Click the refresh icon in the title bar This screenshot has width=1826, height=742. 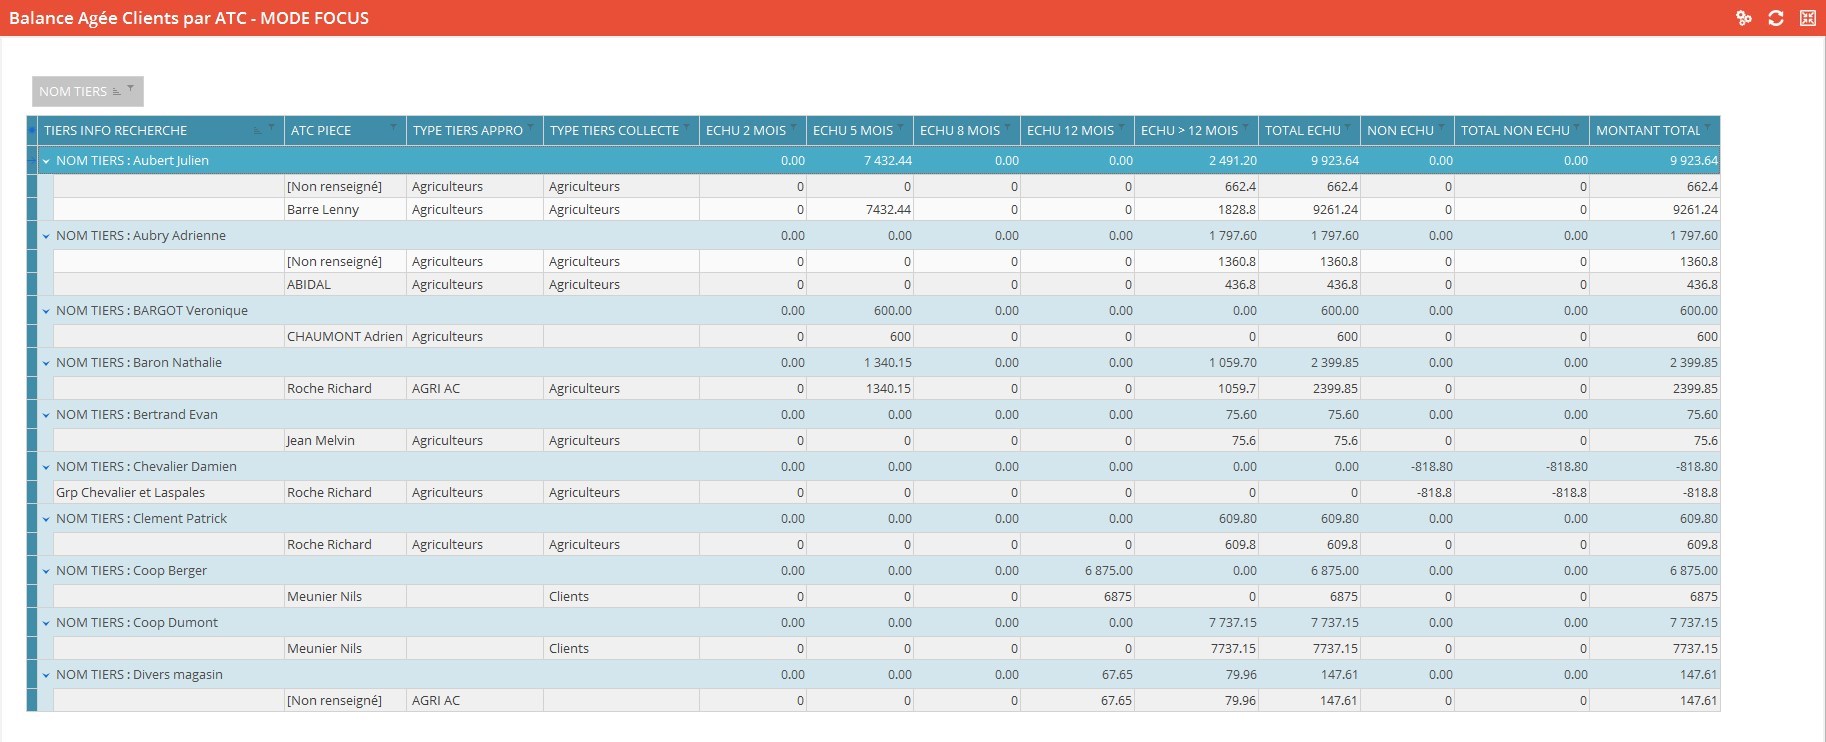(1776, 18)
